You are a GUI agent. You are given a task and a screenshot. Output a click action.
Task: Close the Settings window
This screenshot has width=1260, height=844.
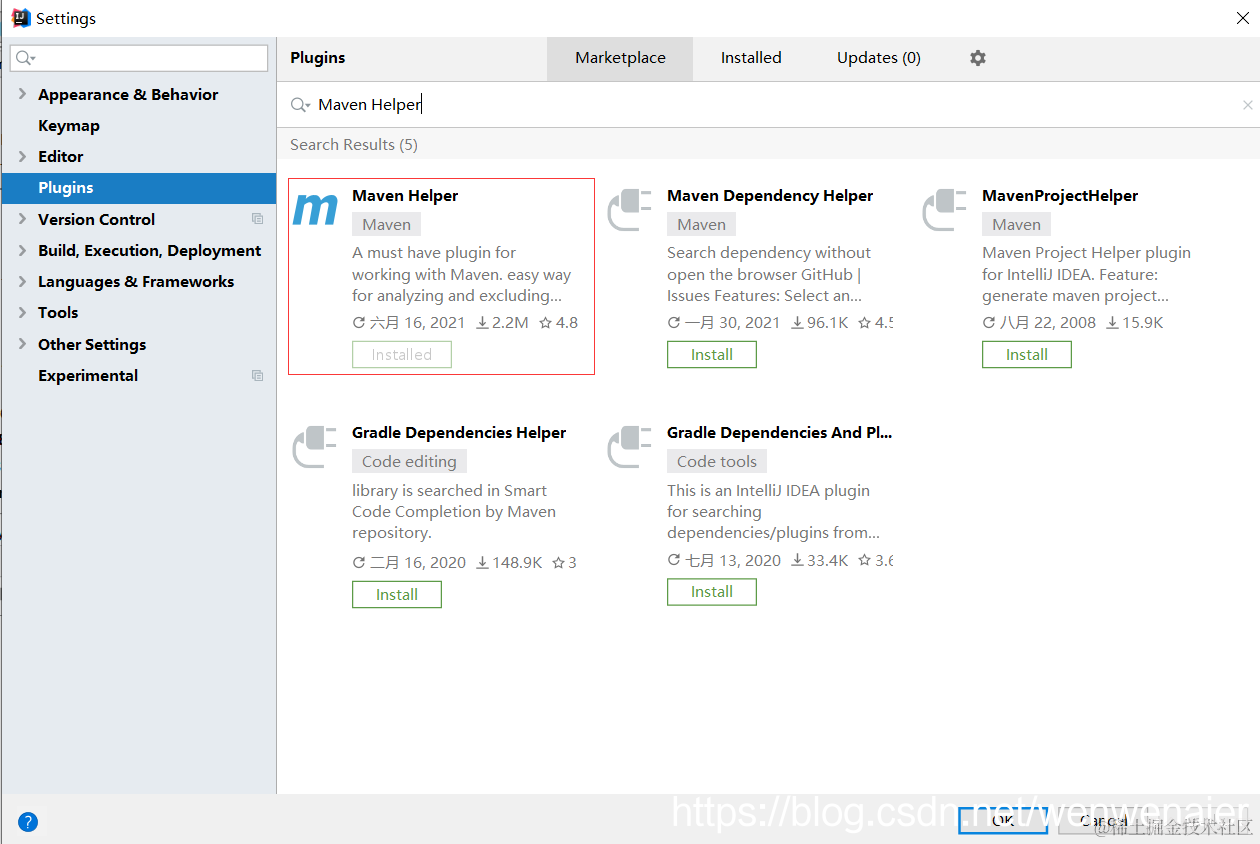pyautogui.click(x=1242, y=17)
